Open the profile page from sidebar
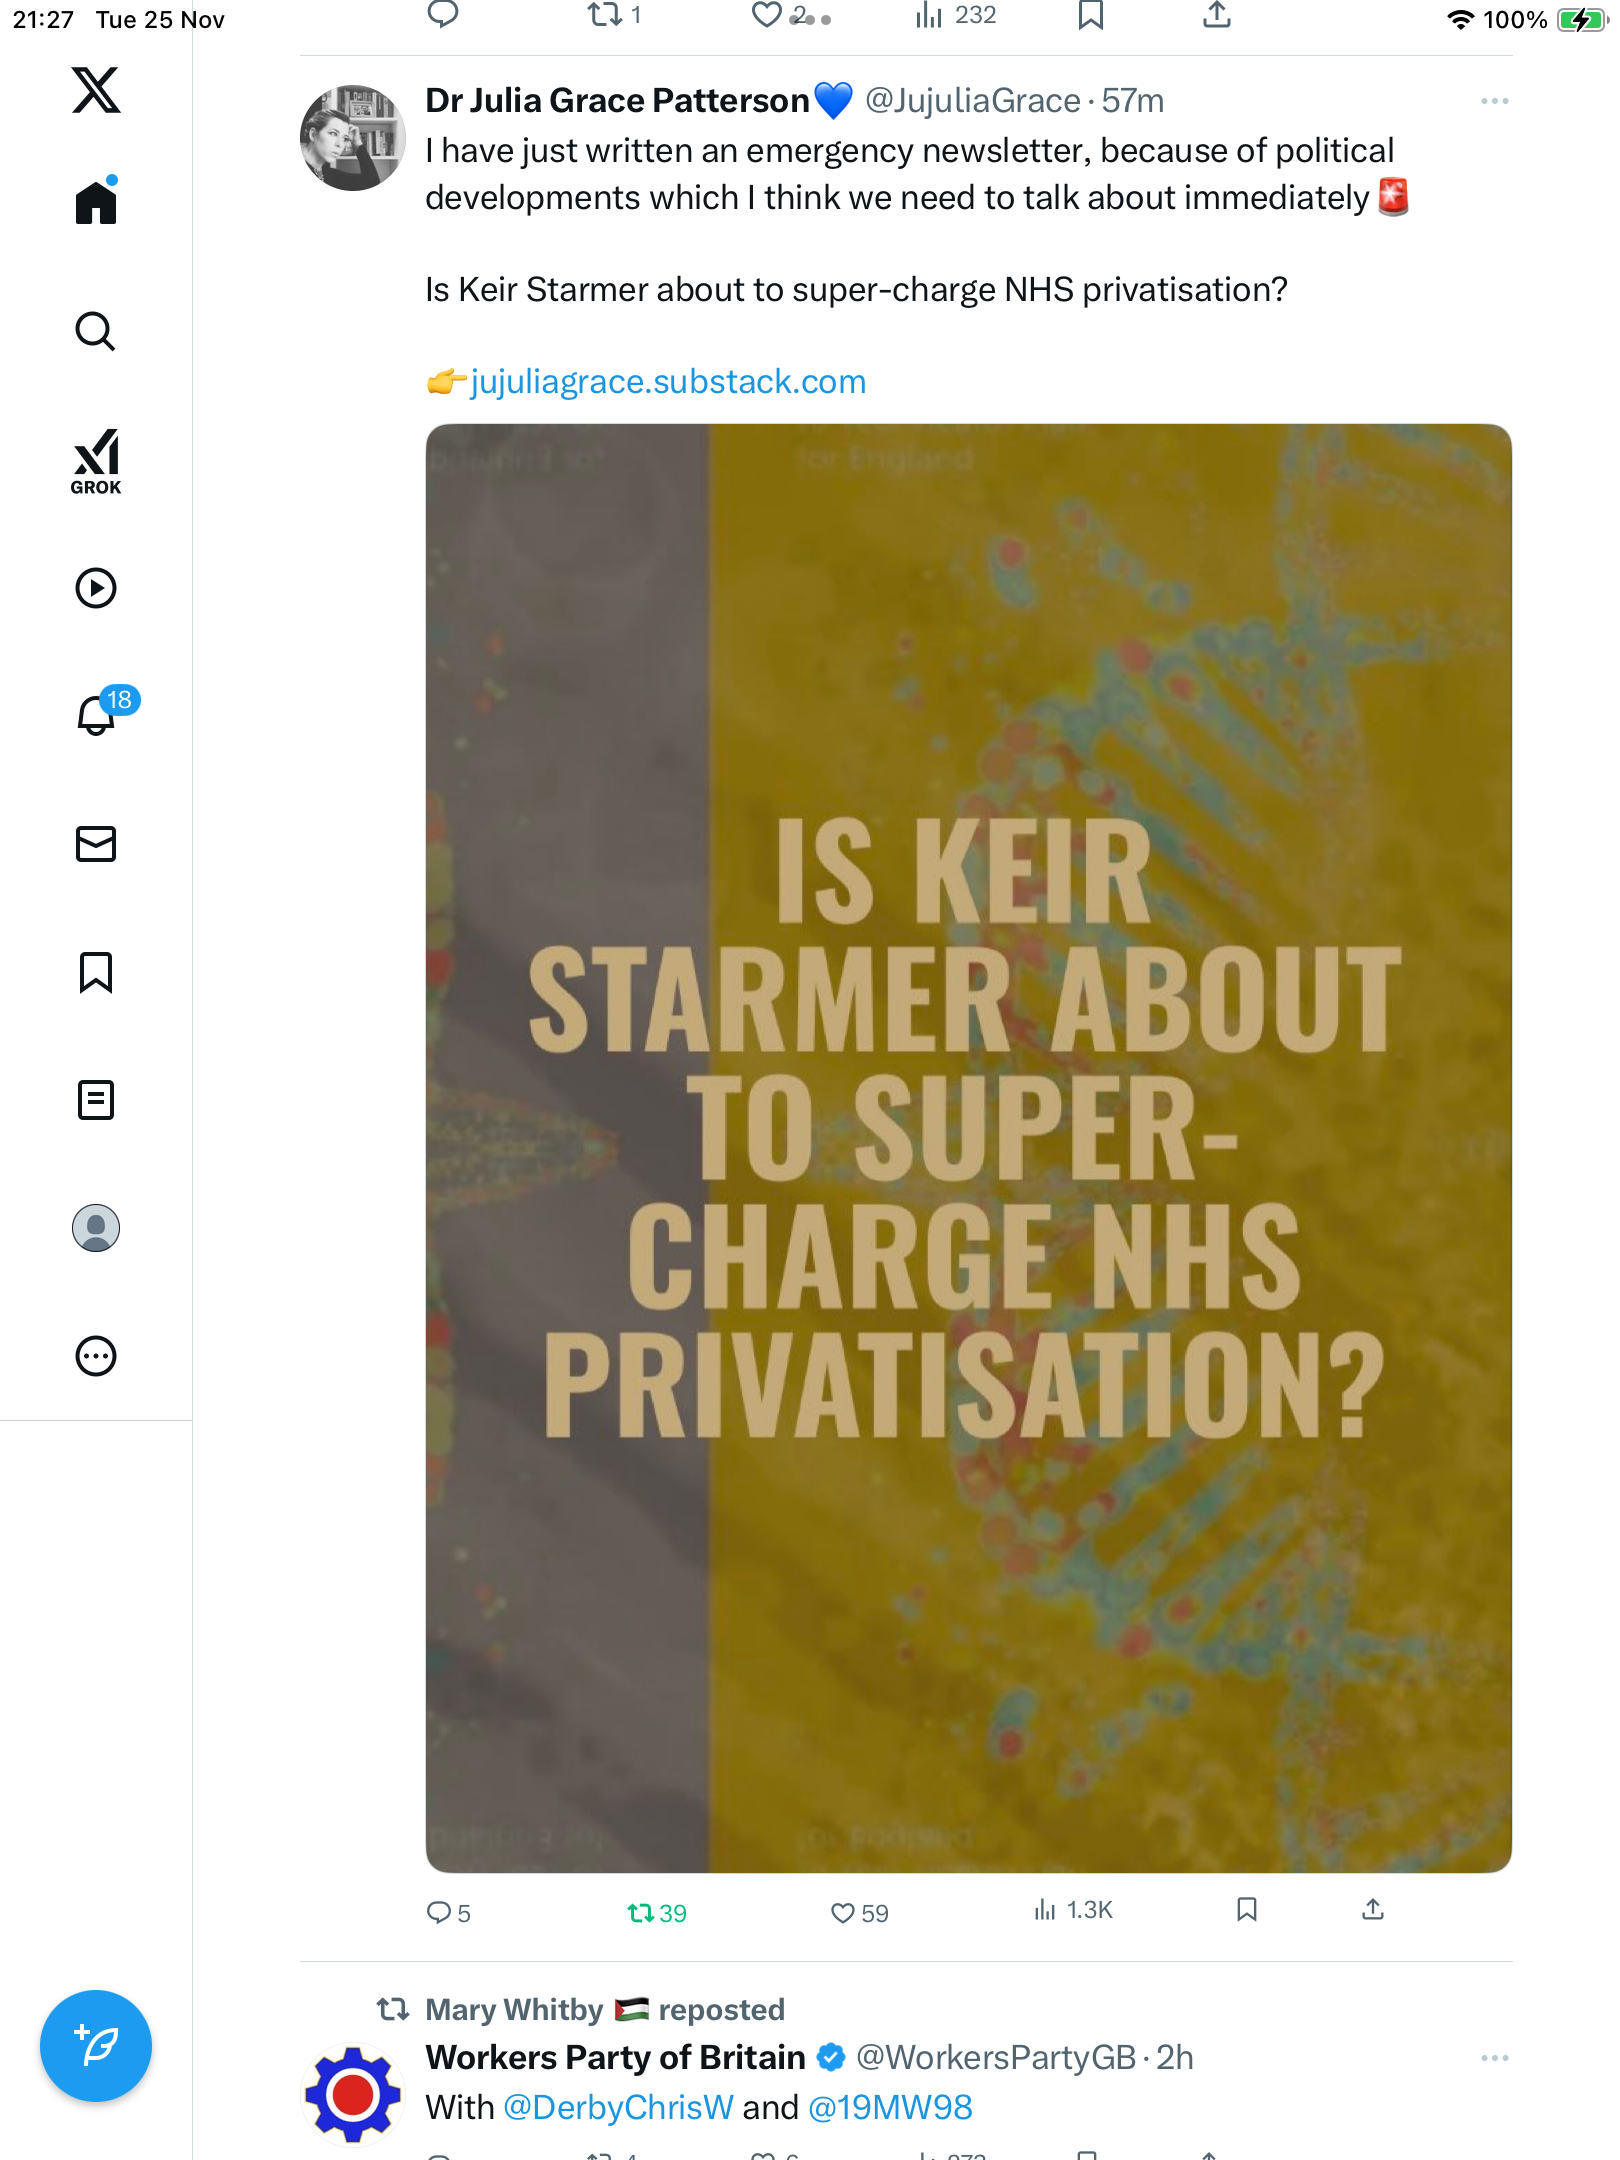This screenshot has width=1620, height=2160. coord(96,1228)
